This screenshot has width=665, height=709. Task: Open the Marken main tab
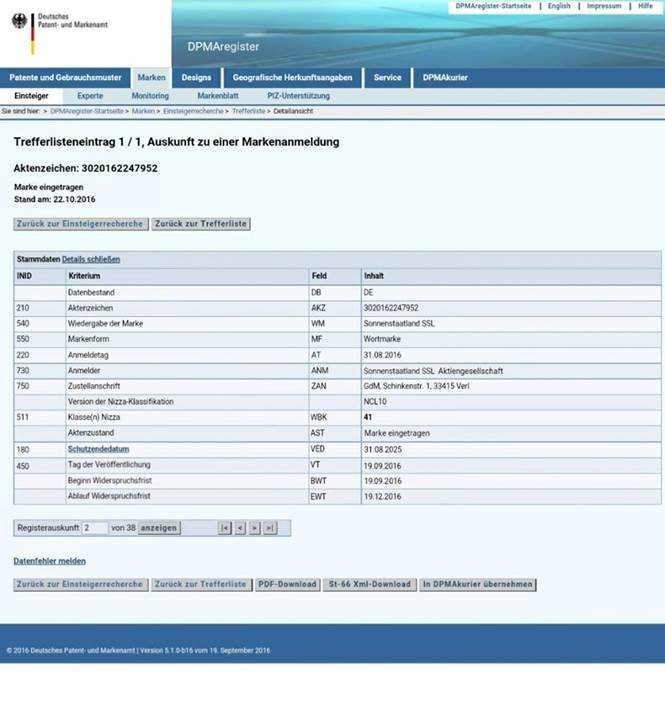(151, 77)
